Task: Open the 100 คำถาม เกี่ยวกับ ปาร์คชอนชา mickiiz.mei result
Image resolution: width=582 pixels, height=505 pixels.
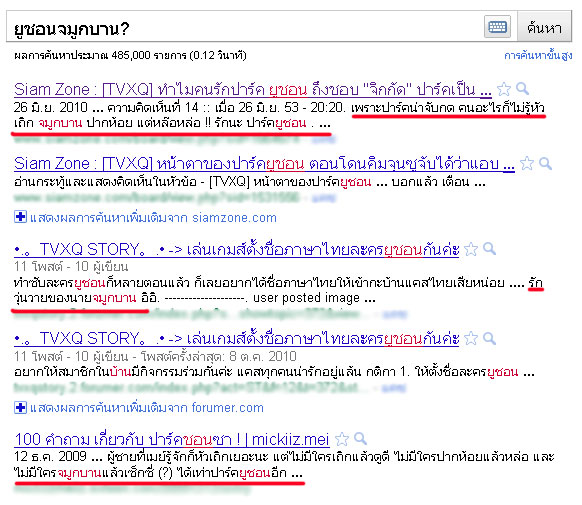Action: 172,440
